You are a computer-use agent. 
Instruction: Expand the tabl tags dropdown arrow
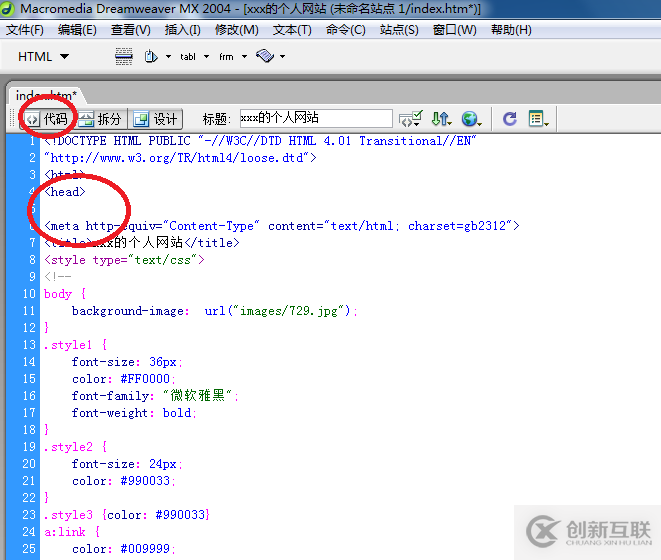(x=206, y=57)
